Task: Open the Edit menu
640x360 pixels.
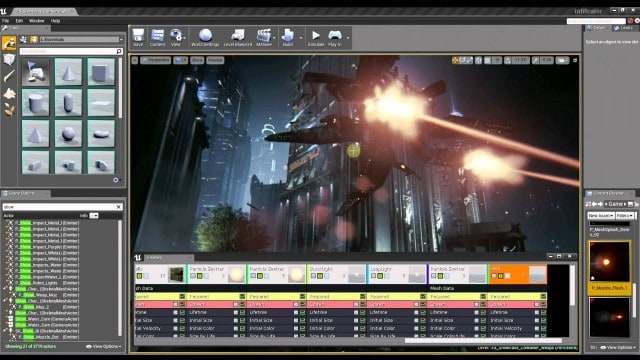Action: point(19,20)
